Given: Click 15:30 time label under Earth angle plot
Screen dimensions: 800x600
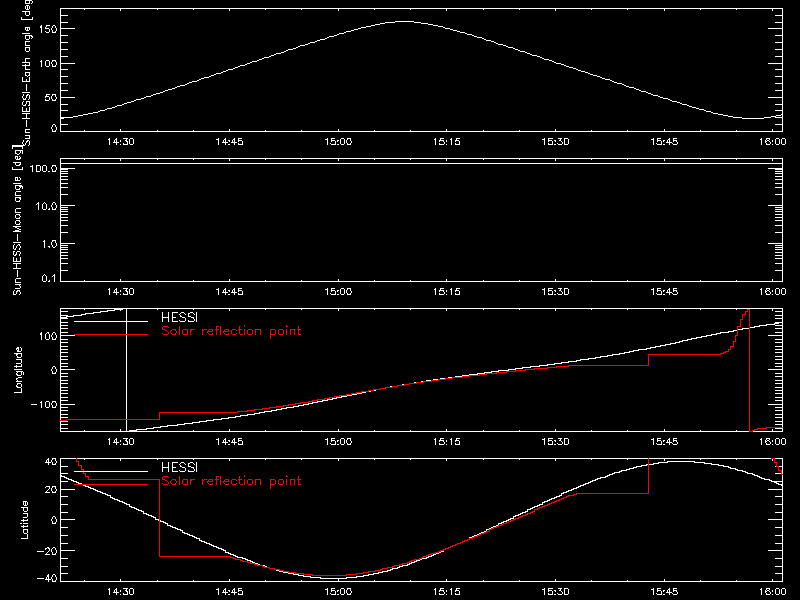Looking at the screenshot, I should (555, 141).
